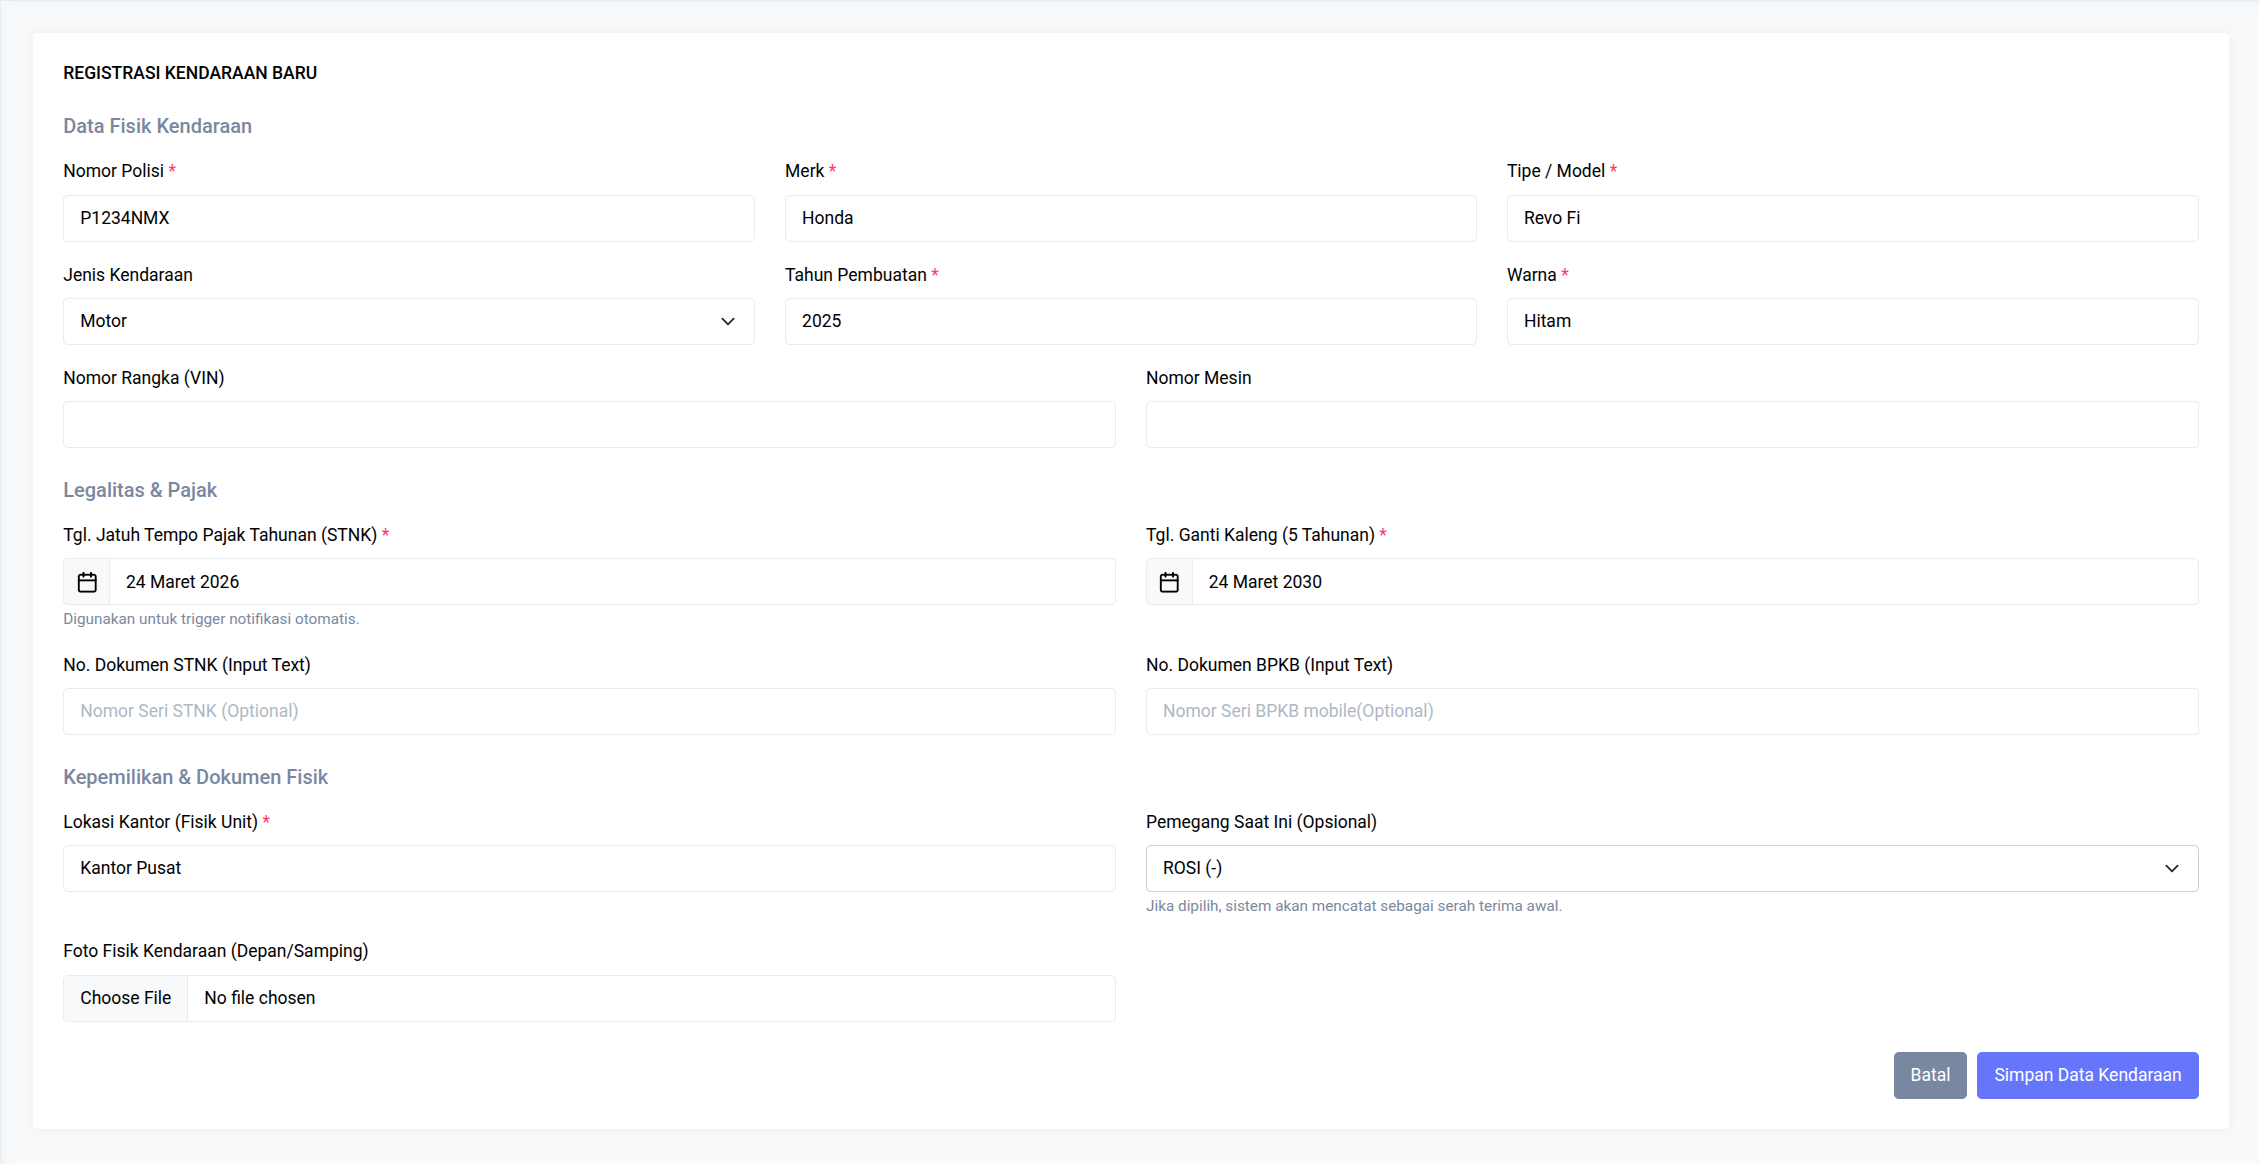Click the Tahun Pembuatan field
The width and height of the screenshot is (2259, 1164).
[1130, 321]
